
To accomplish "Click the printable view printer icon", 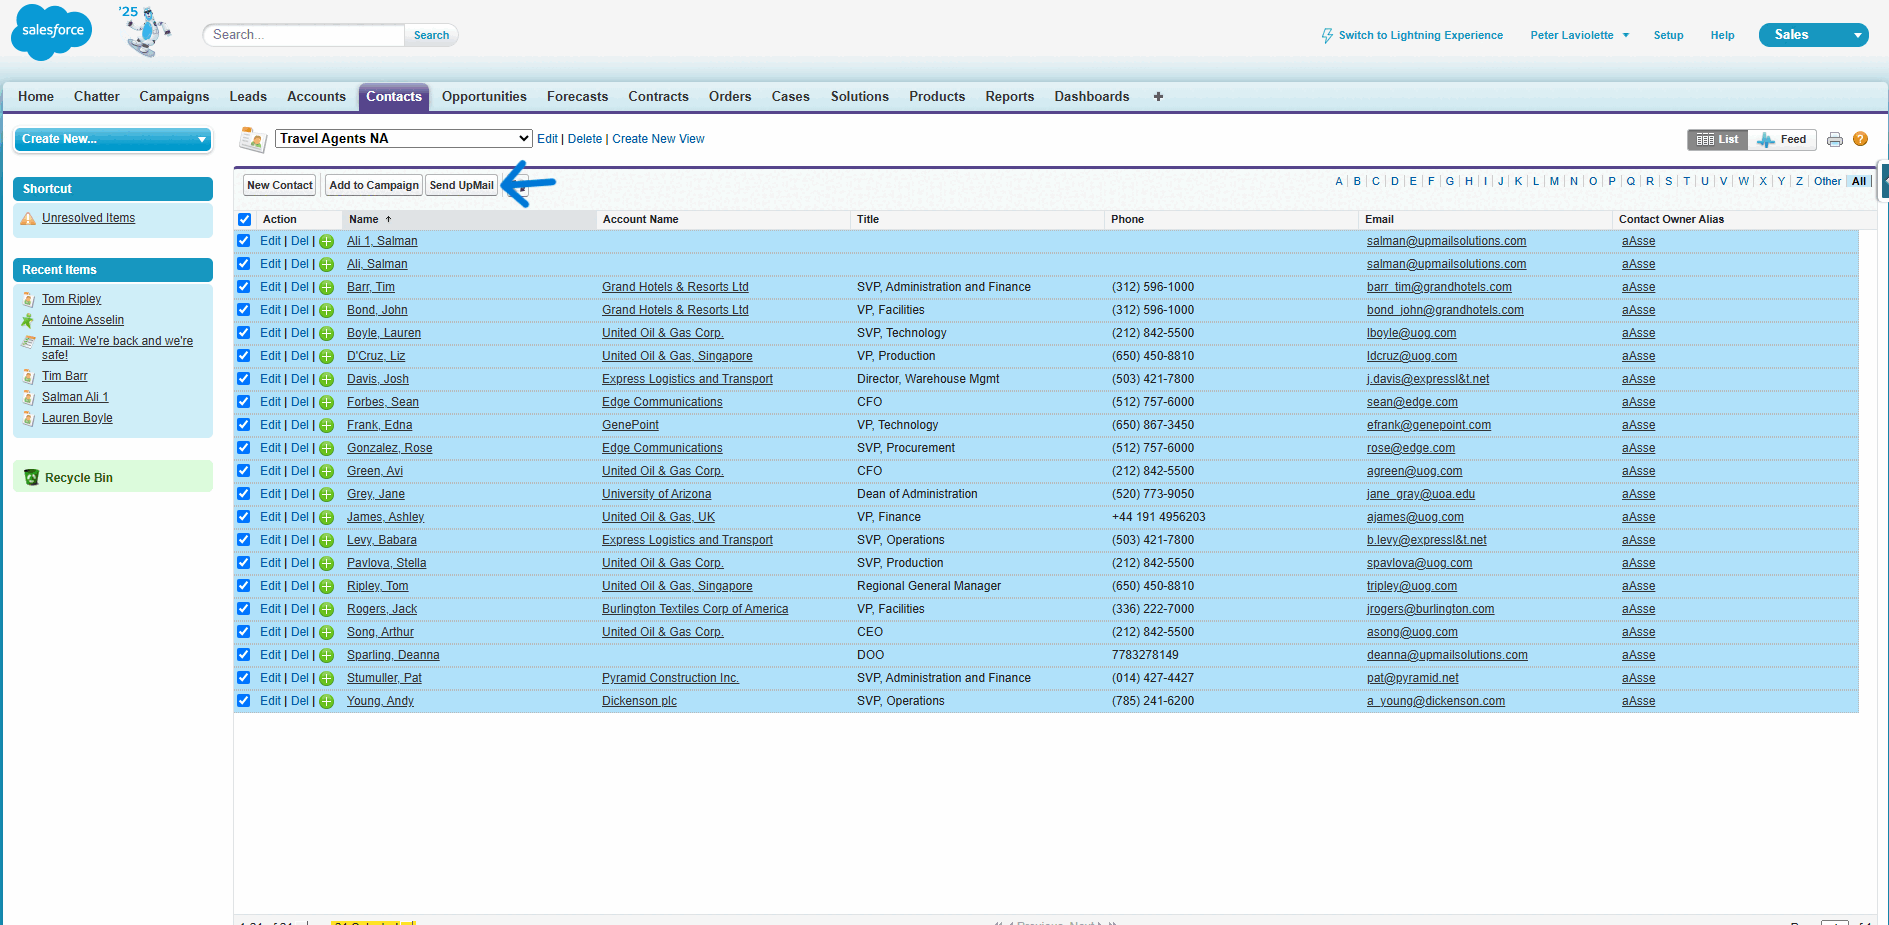I will tap(1835, 140).
